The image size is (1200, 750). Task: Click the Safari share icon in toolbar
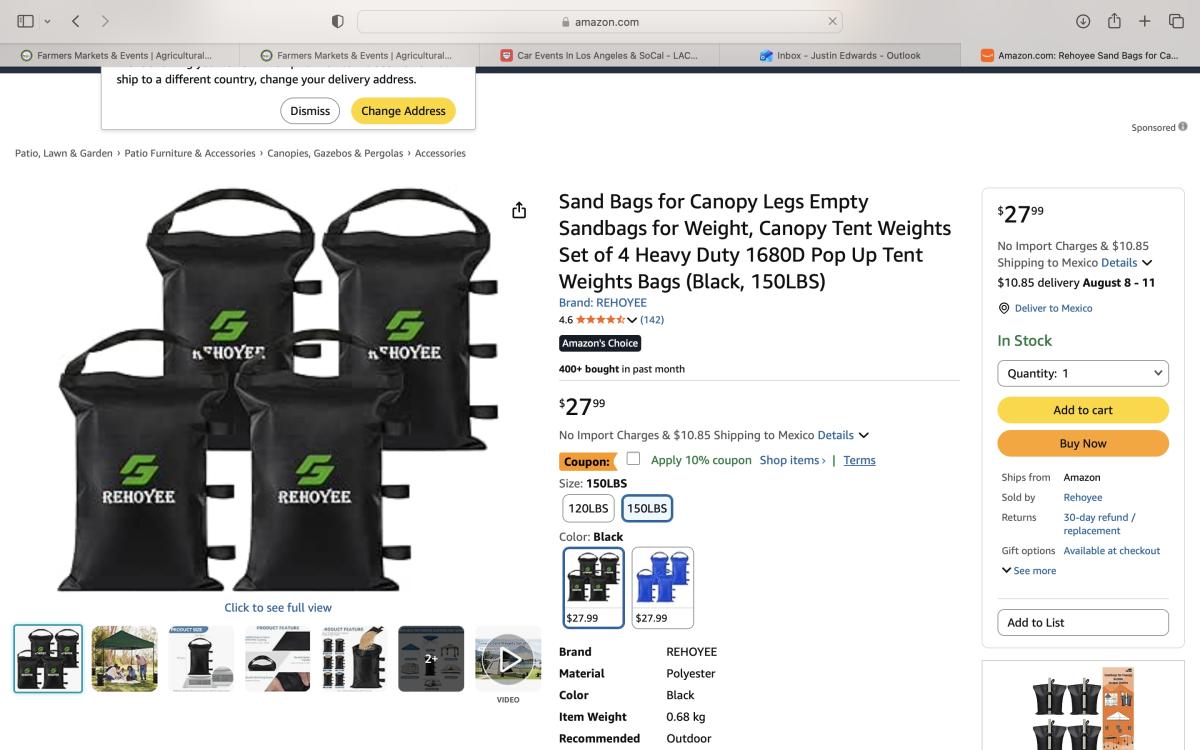[1114, 21]
